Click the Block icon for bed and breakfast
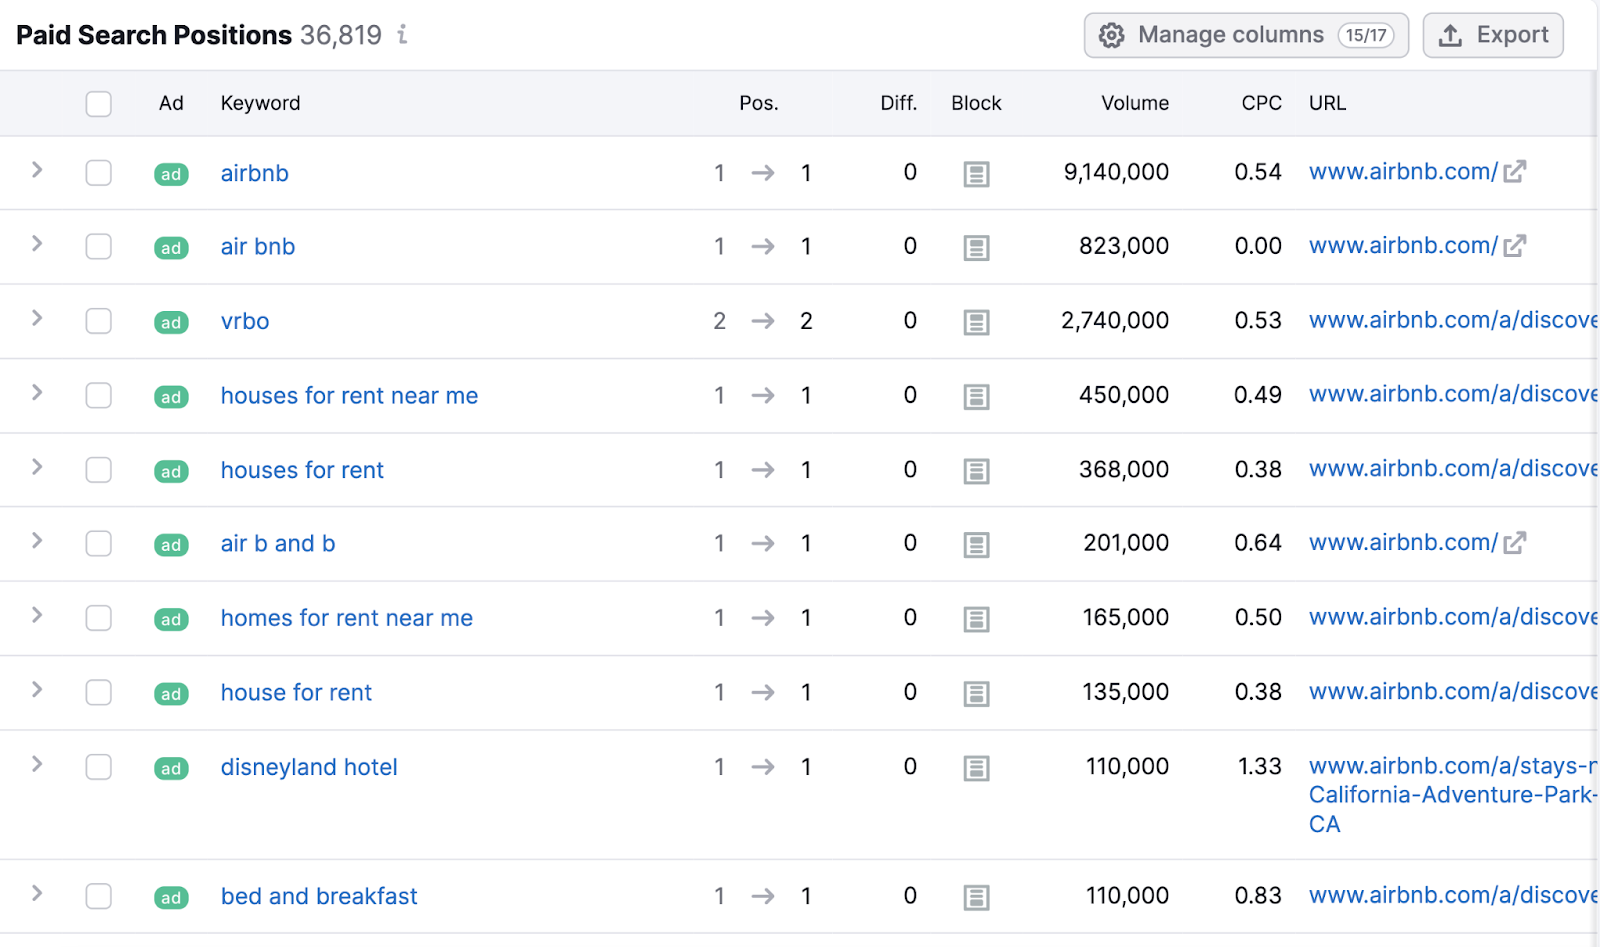 point(977,898)
